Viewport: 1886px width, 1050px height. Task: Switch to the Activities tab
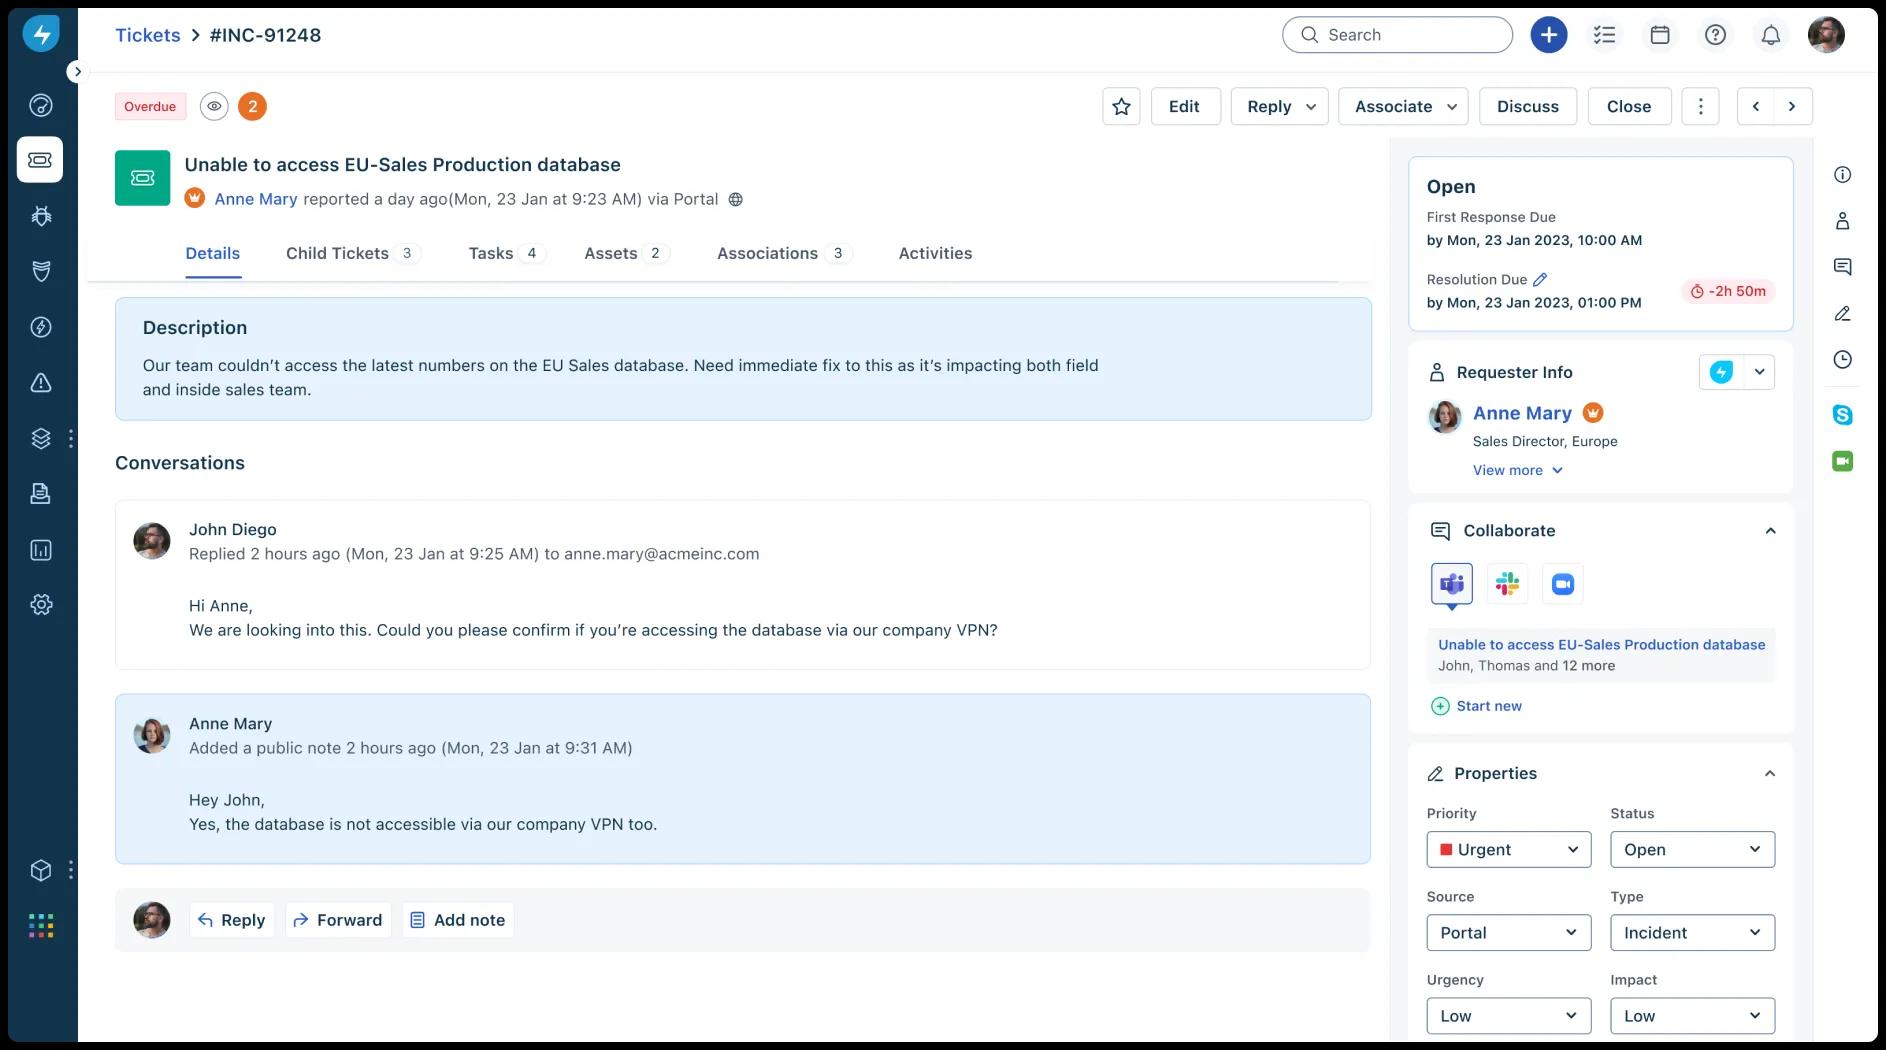click(x=934, y=254)
